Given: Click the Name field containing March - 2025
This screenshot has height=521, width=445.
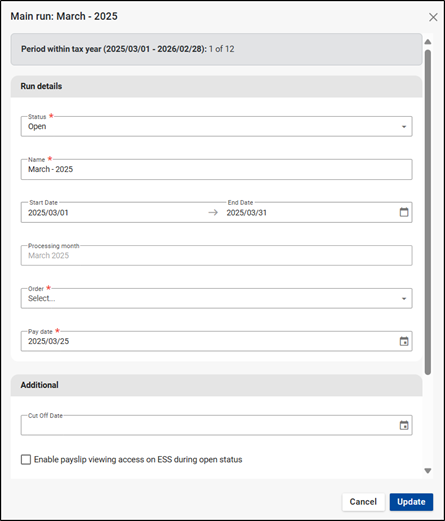Looking at the screenshot, I should click(216, 169).
